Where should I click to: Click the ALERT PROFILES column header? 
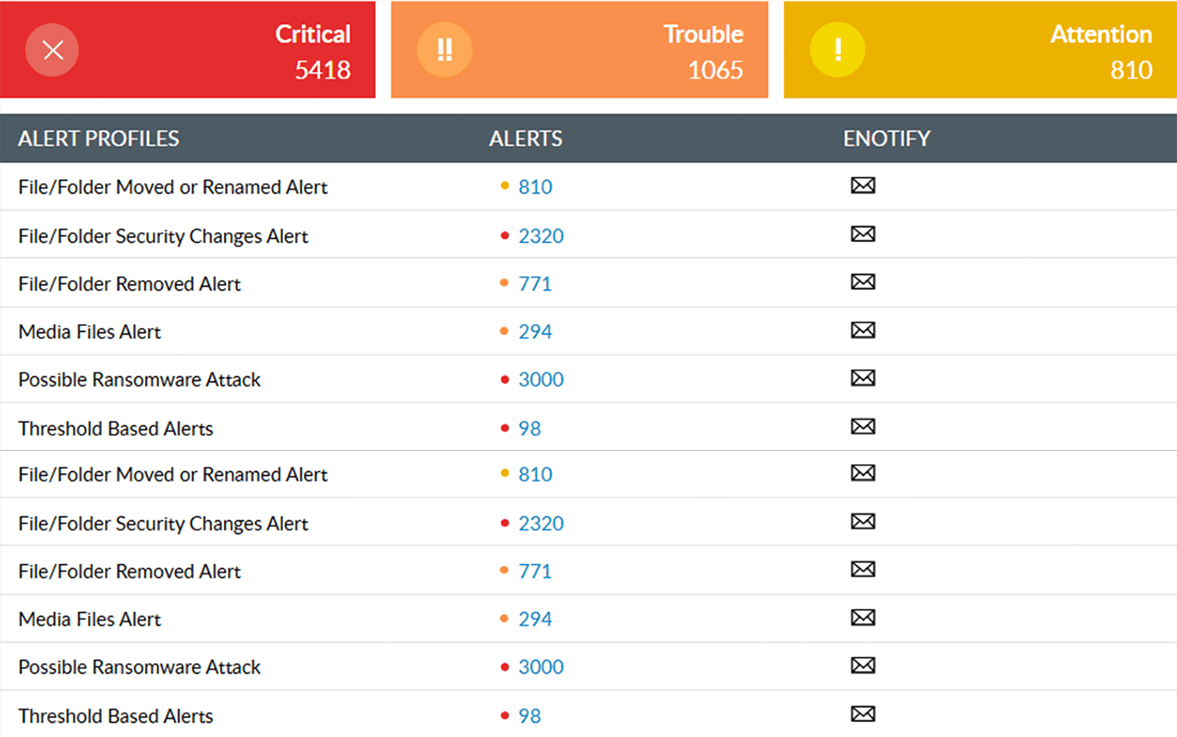(97, 138)
